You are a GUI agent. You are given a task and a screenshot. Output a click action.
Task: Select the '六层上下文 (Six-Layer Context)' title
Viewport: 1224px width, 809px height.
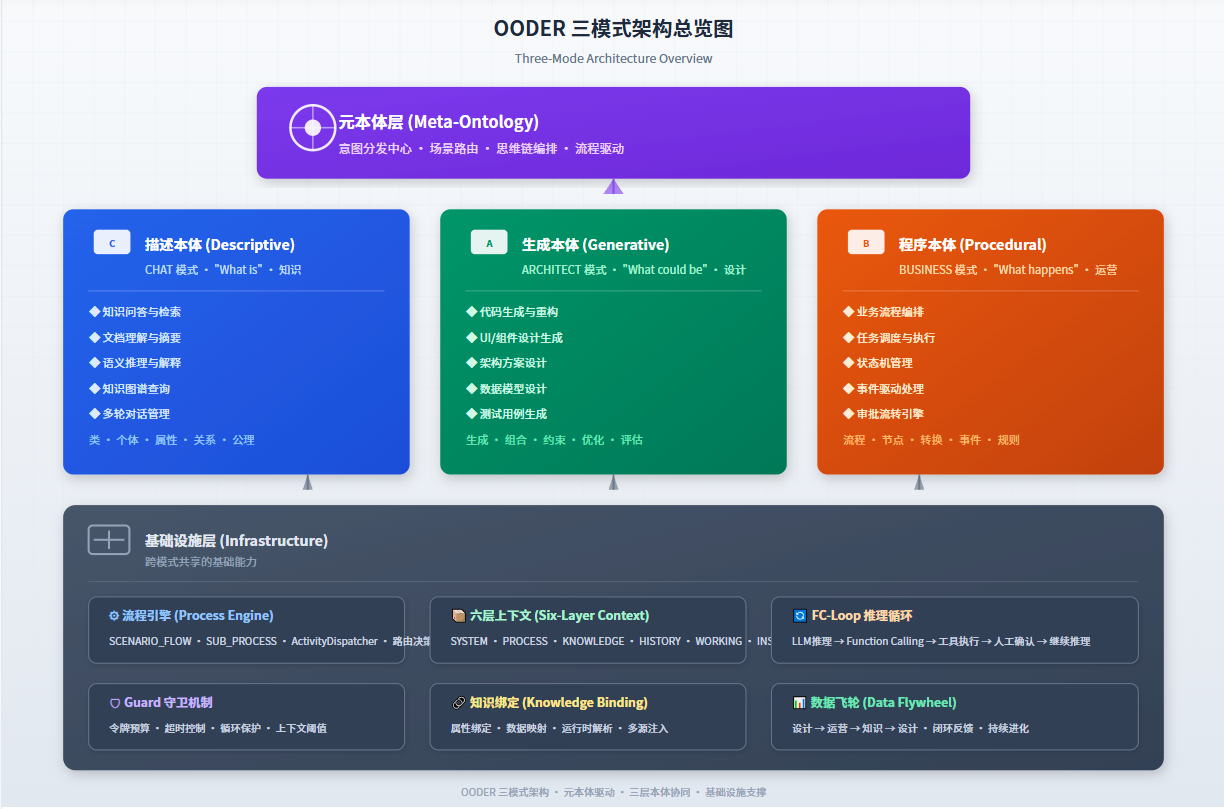click(x=559, y=616)
